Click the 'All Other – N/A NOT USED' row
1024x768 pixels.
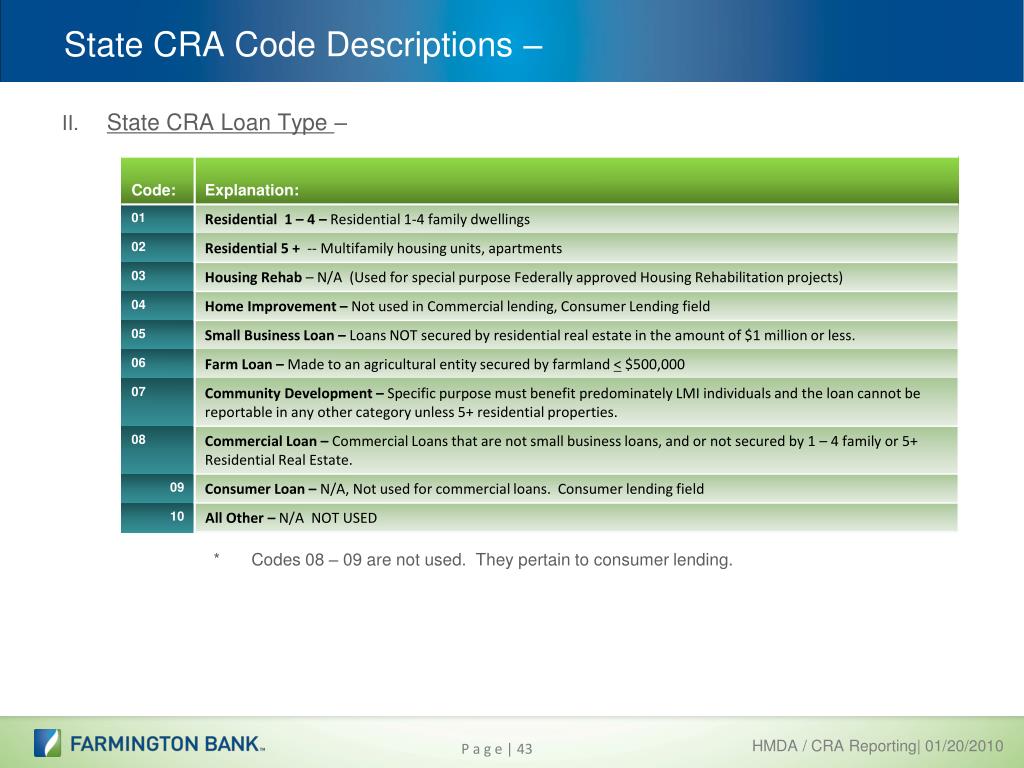tap(577, 518)
